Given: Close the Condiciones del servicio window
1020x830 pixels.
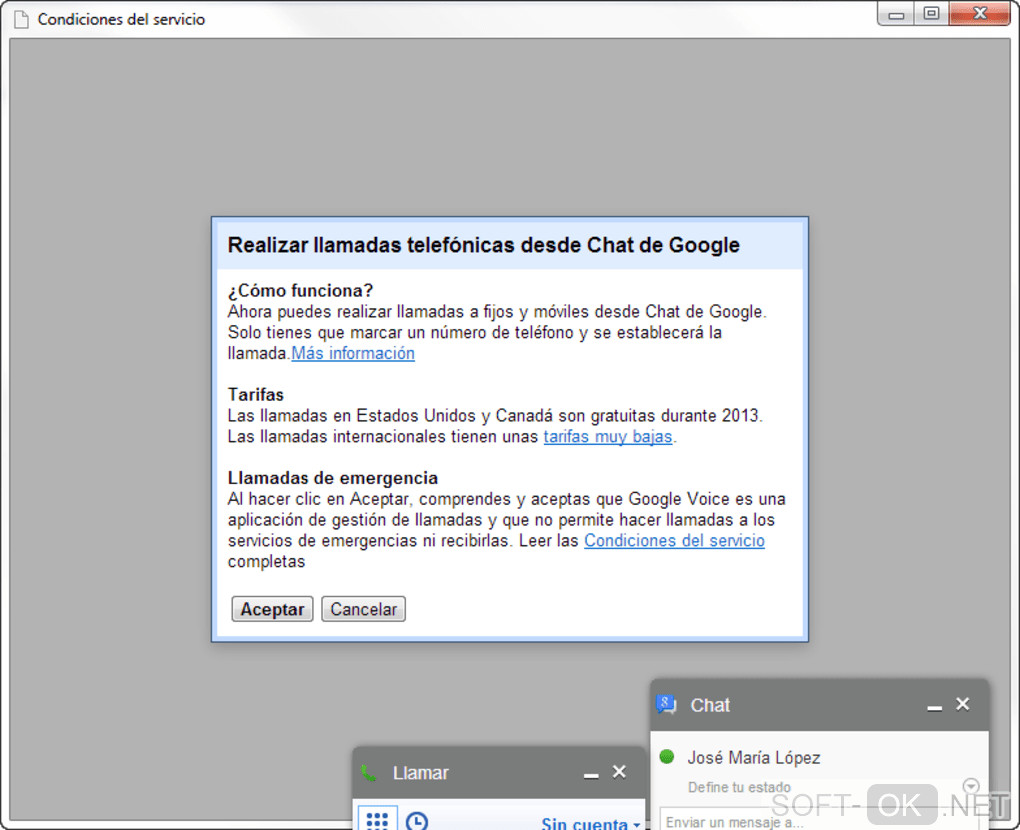Looking at the screenshot, I should pos(980,14).
